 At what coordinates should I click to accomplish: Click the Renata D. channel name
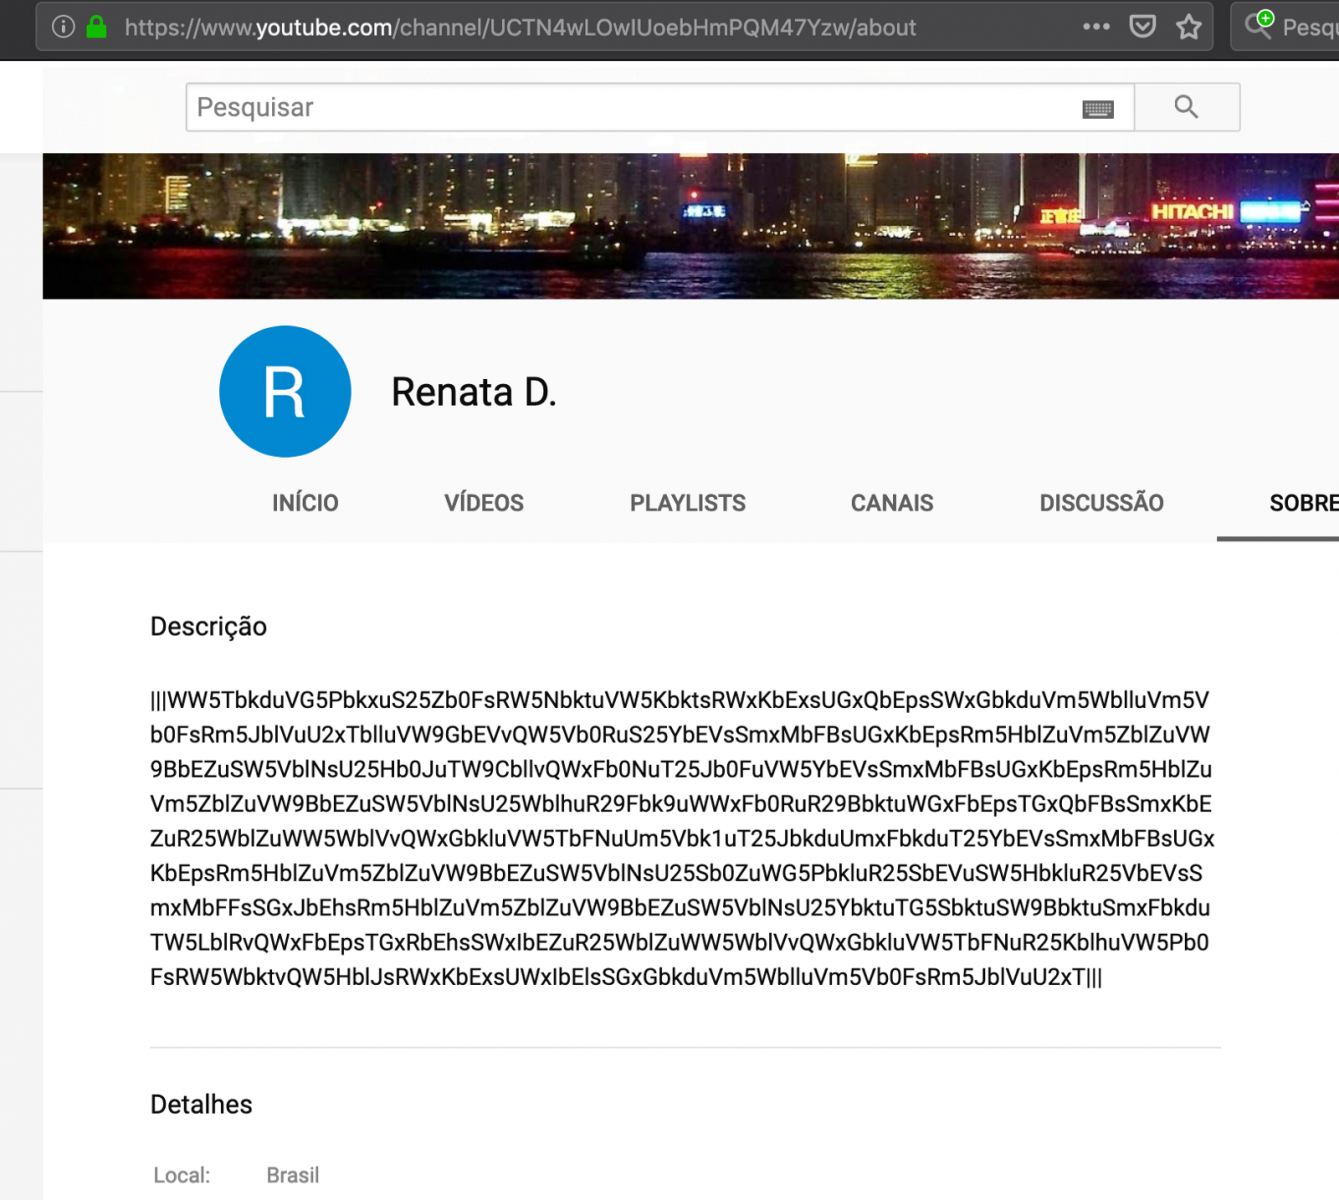click(473, 392)
